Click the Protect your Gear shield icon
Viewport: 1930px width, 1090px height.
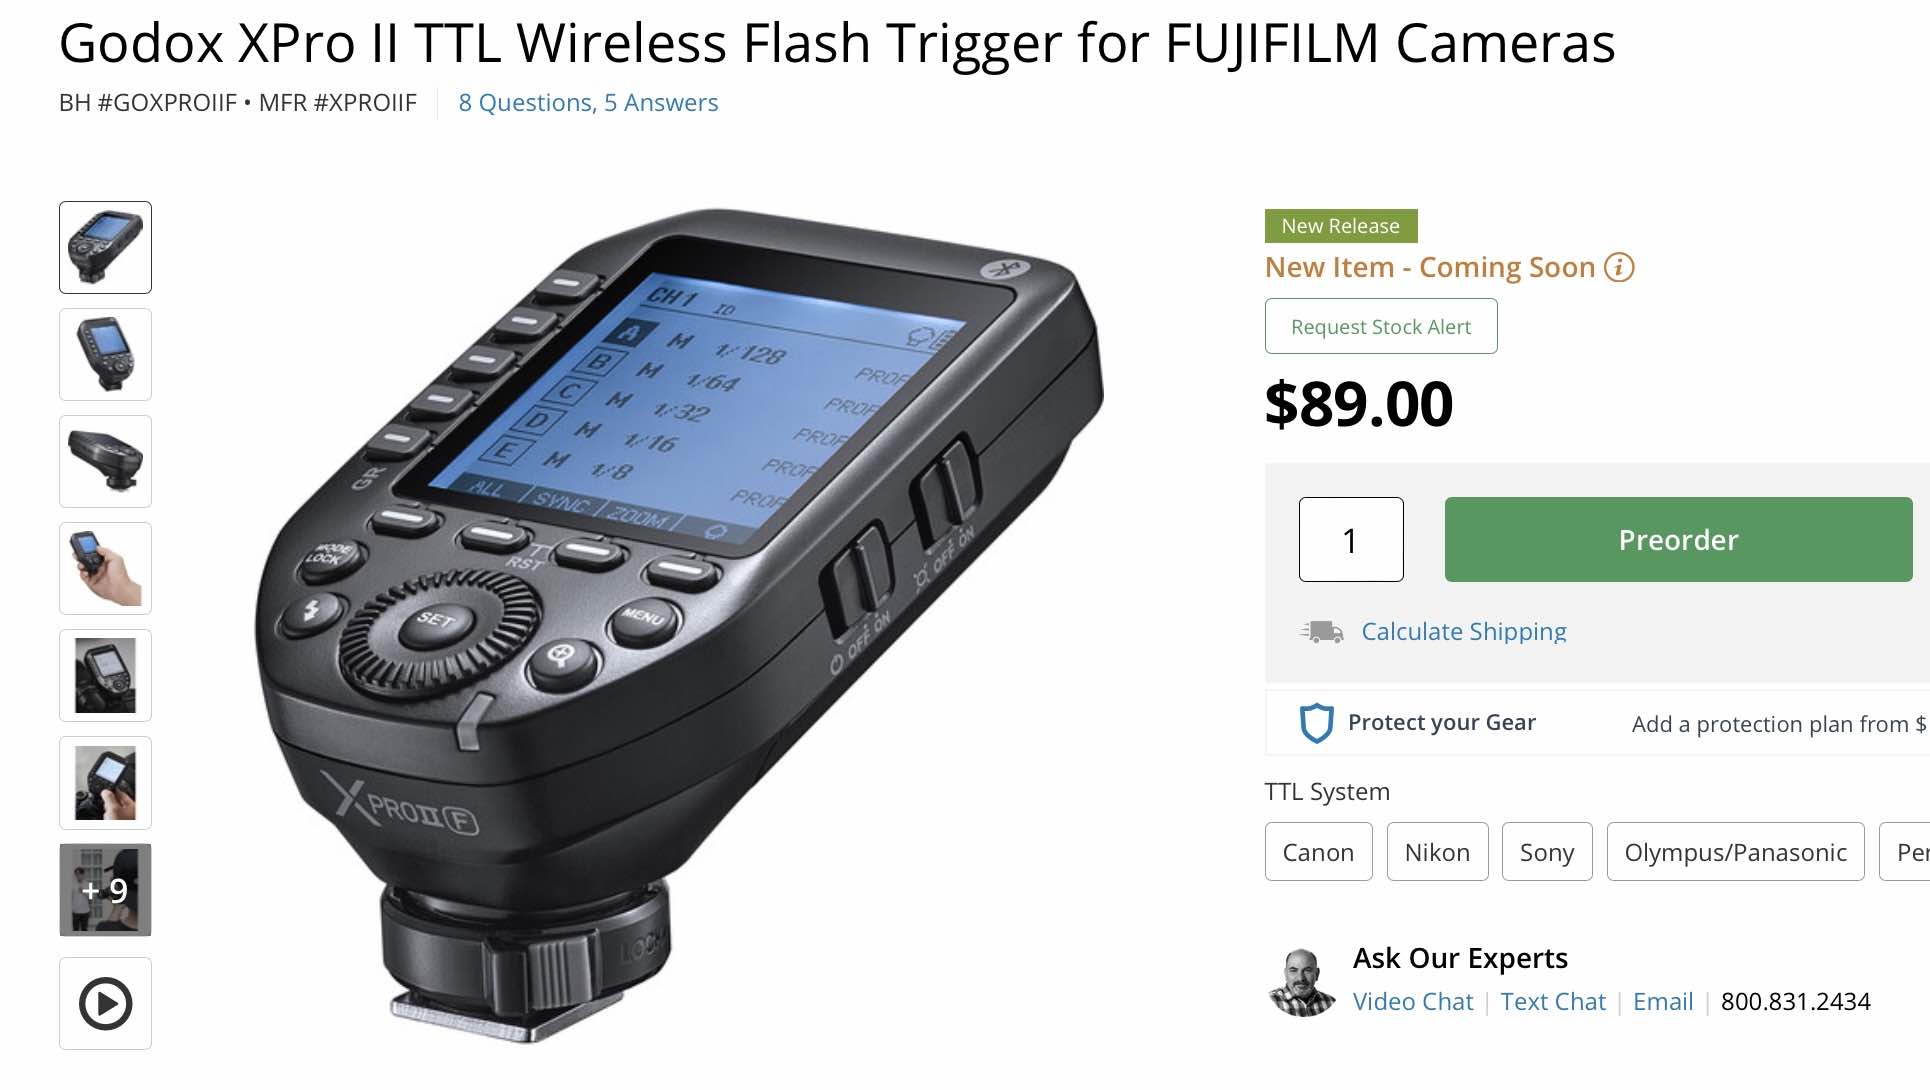coord(1316,723)
